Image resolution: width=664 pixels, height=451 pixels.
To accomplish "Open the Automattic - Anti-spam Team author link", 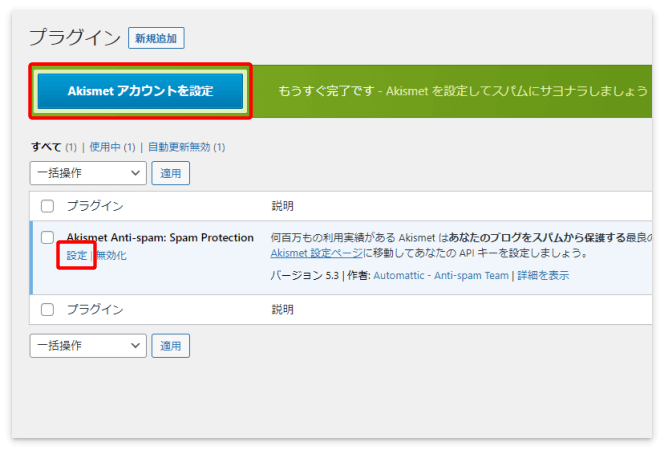I will [x=441, y=275].
